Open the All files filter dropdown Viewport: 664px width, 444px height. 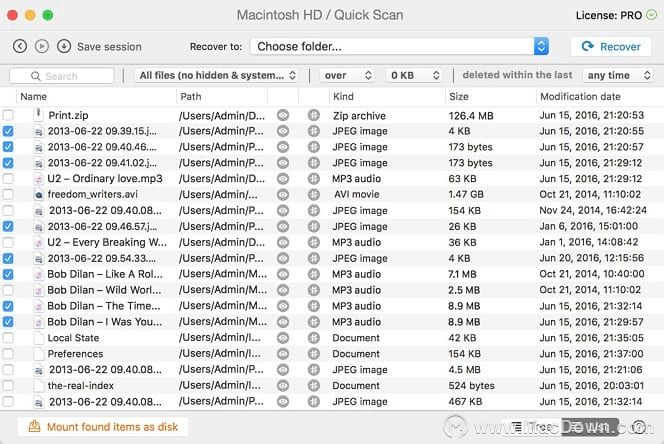click(x=216, y=75)
